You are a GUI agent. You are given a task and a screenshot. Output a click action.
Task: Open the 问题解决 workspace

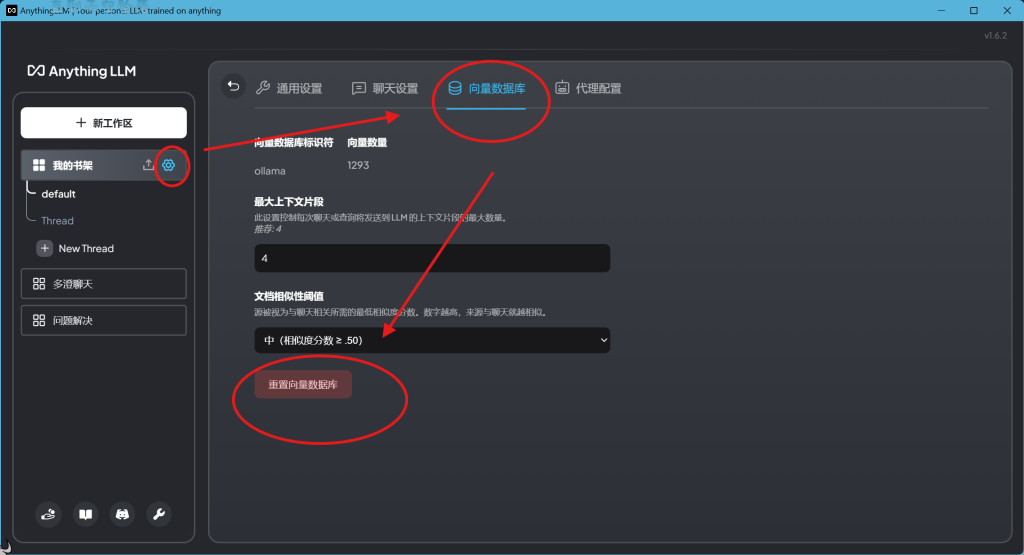[x=104, y=321]
